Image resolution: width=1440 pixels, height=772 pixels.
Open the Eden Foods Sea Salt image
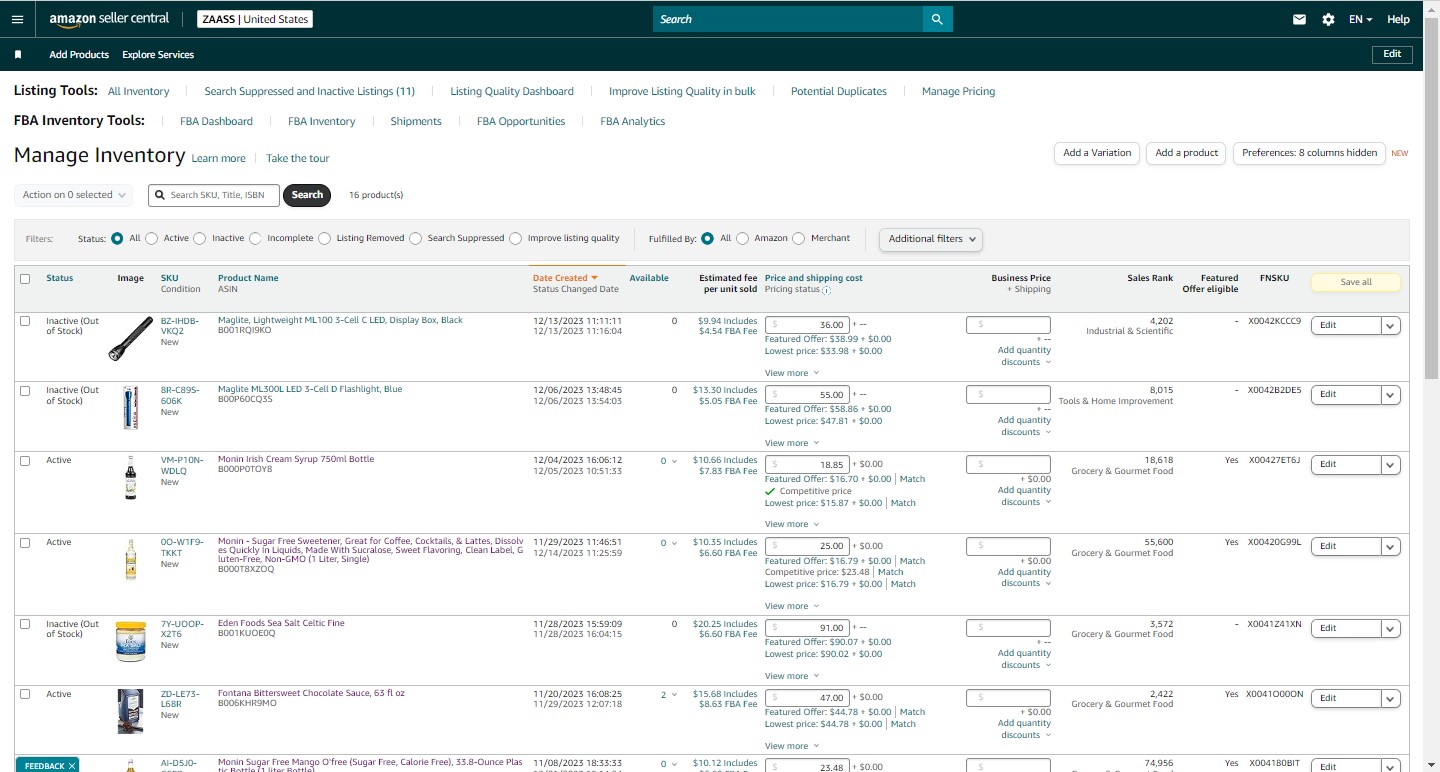[130, 641]
